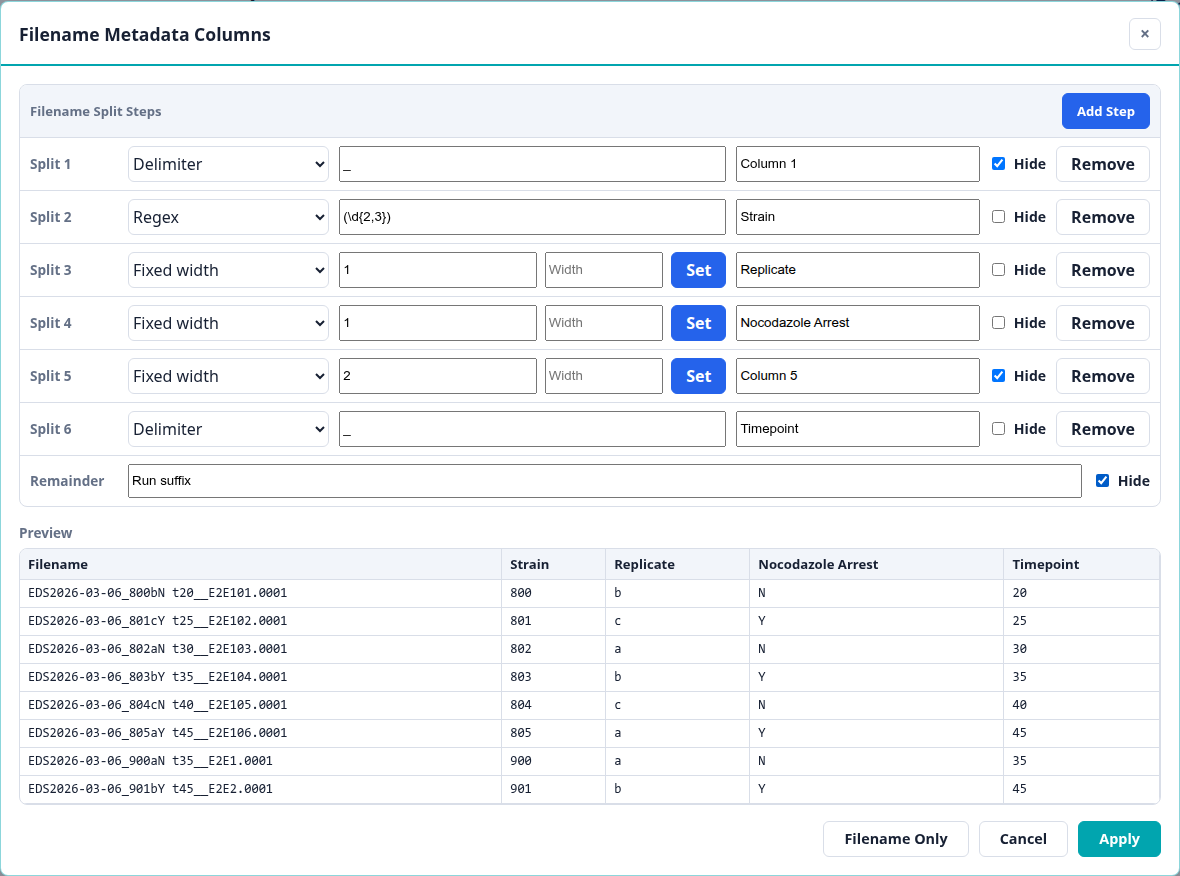Open Split 2 Regex method dropdown
The height and width of the screenshot is (876, 1180).
pyautogui.click(x=228, y=217)
